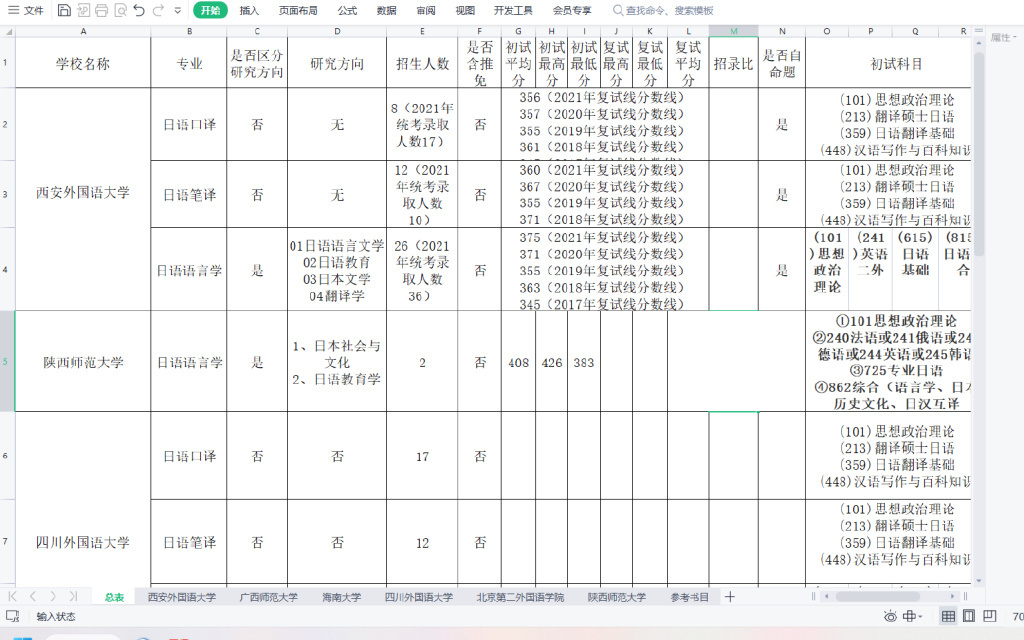Open the 北京第二外国语学院 sheet tab

pos(520,597)
